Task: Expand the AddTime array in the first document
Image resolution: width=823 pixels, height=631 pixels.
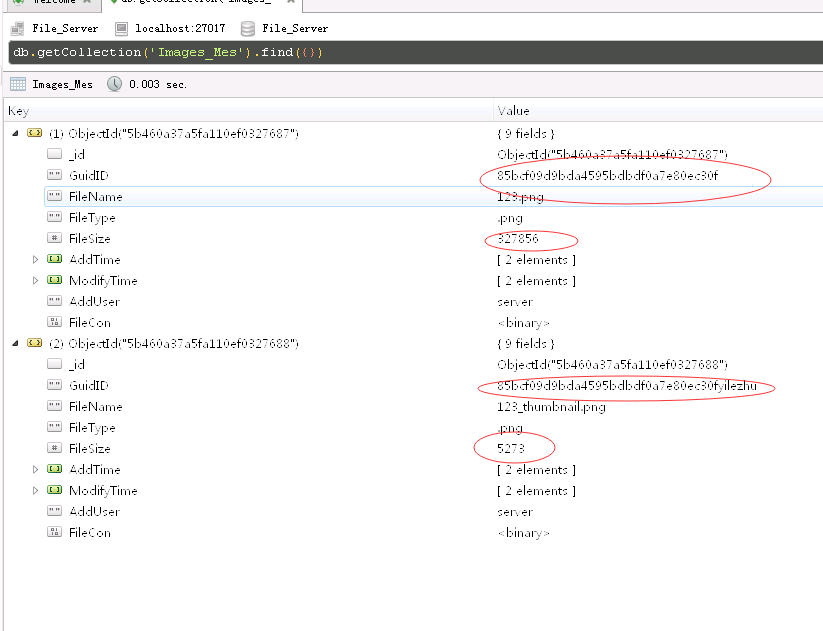Action: click(36, 259)
